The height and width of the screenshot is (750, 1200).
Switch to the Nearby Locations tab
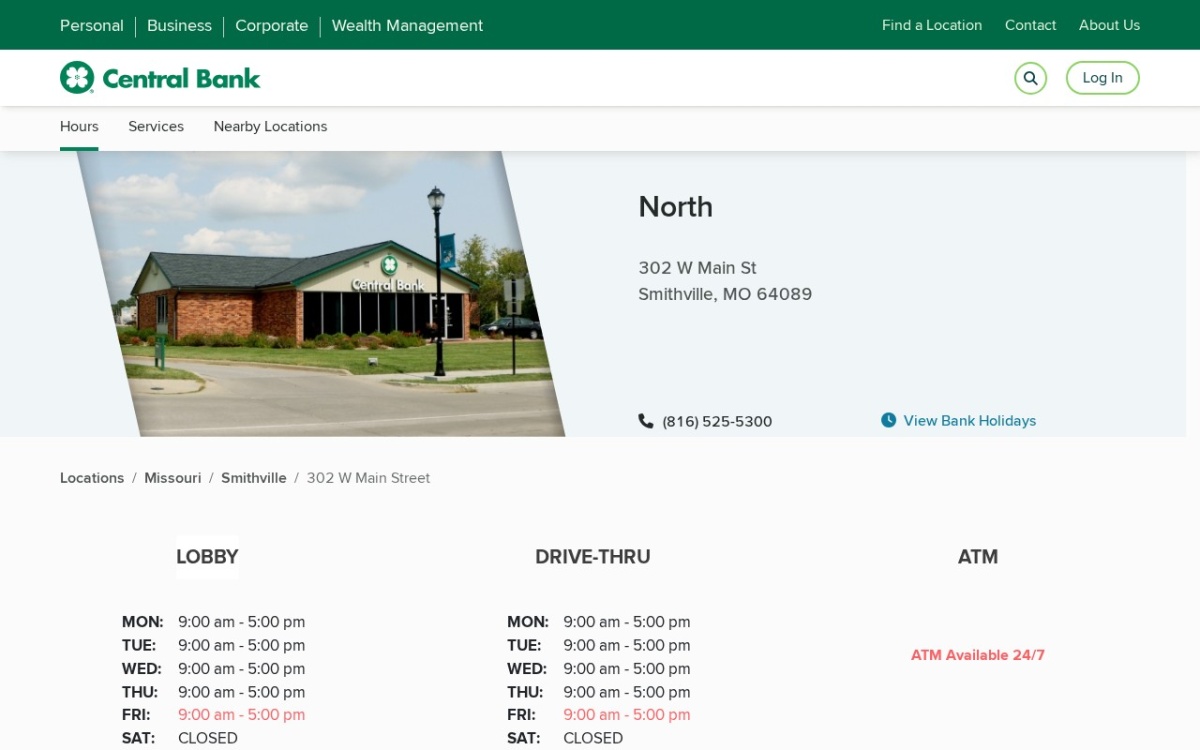pos(270,127)
